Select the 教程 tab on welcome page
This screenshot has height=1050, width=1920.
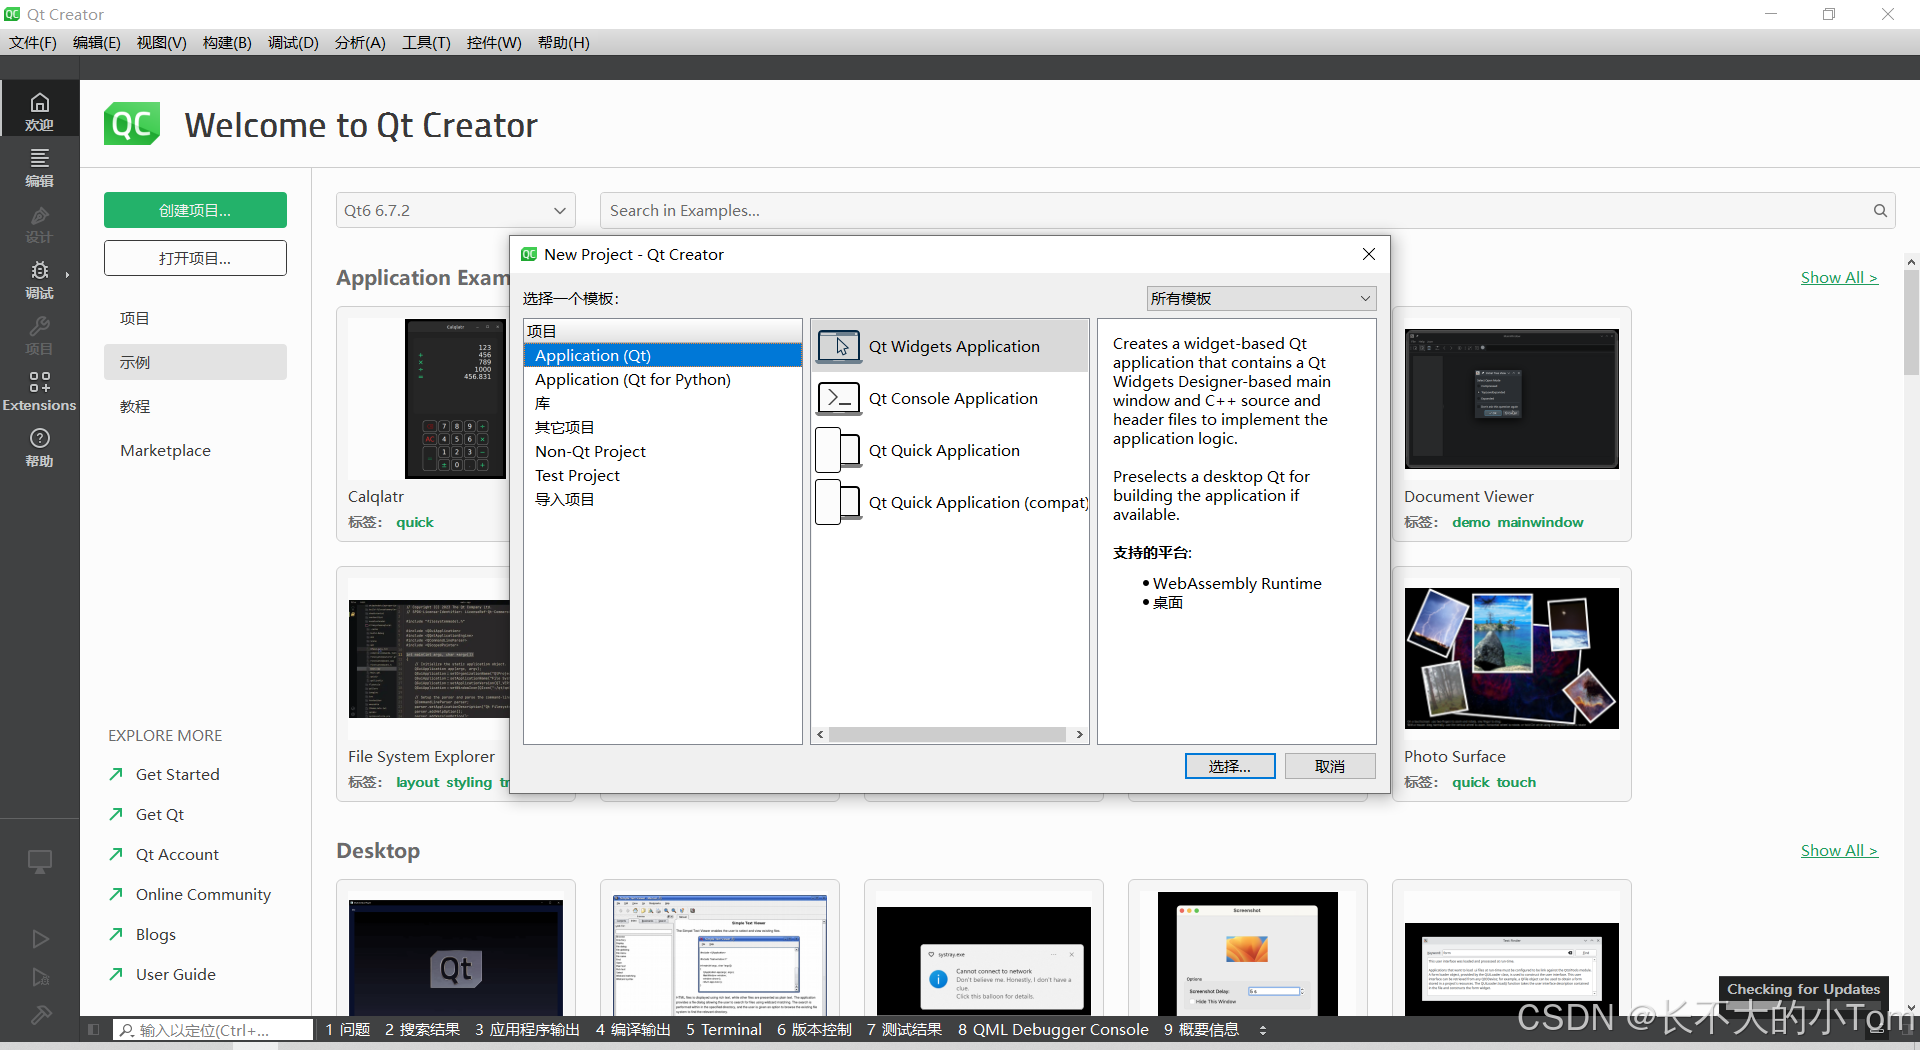click(x=195, y=406)
